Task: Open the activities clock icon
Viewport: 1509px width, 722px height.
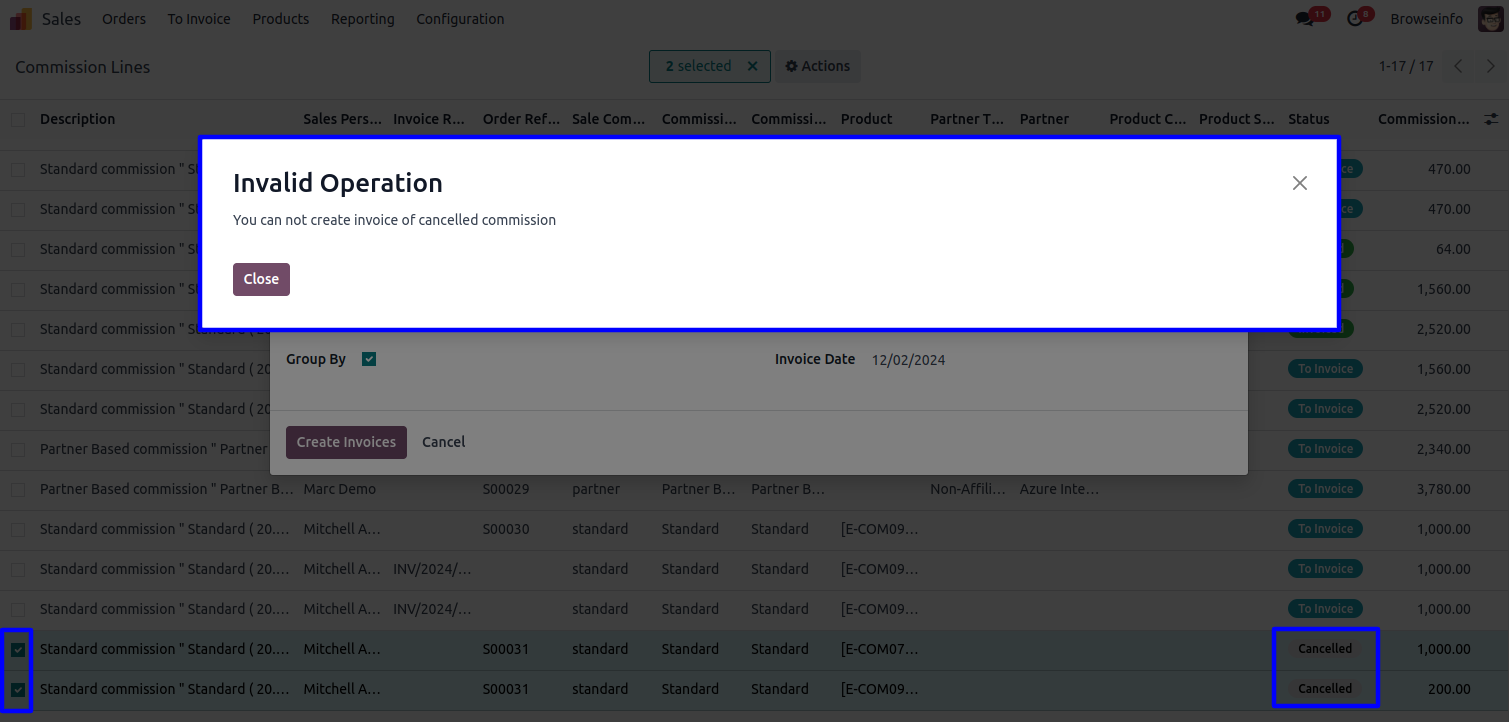Action: click(x=1355, y=19)
